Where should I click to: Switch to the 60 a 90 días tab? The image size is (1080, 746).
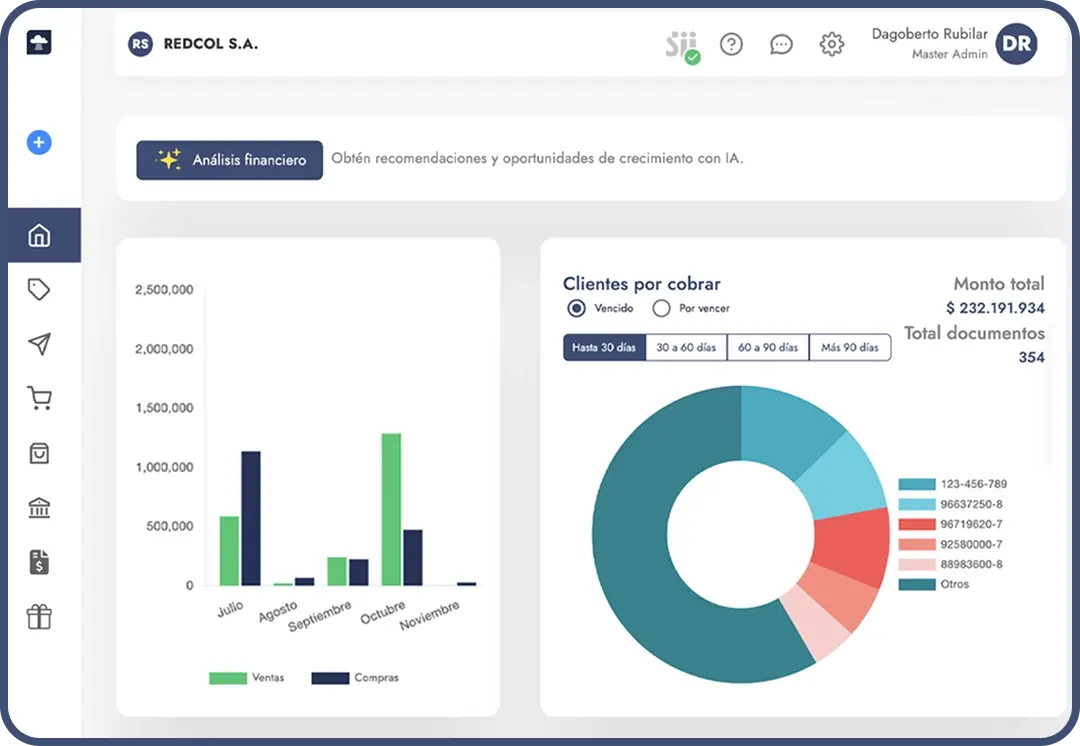coord(769,347)
